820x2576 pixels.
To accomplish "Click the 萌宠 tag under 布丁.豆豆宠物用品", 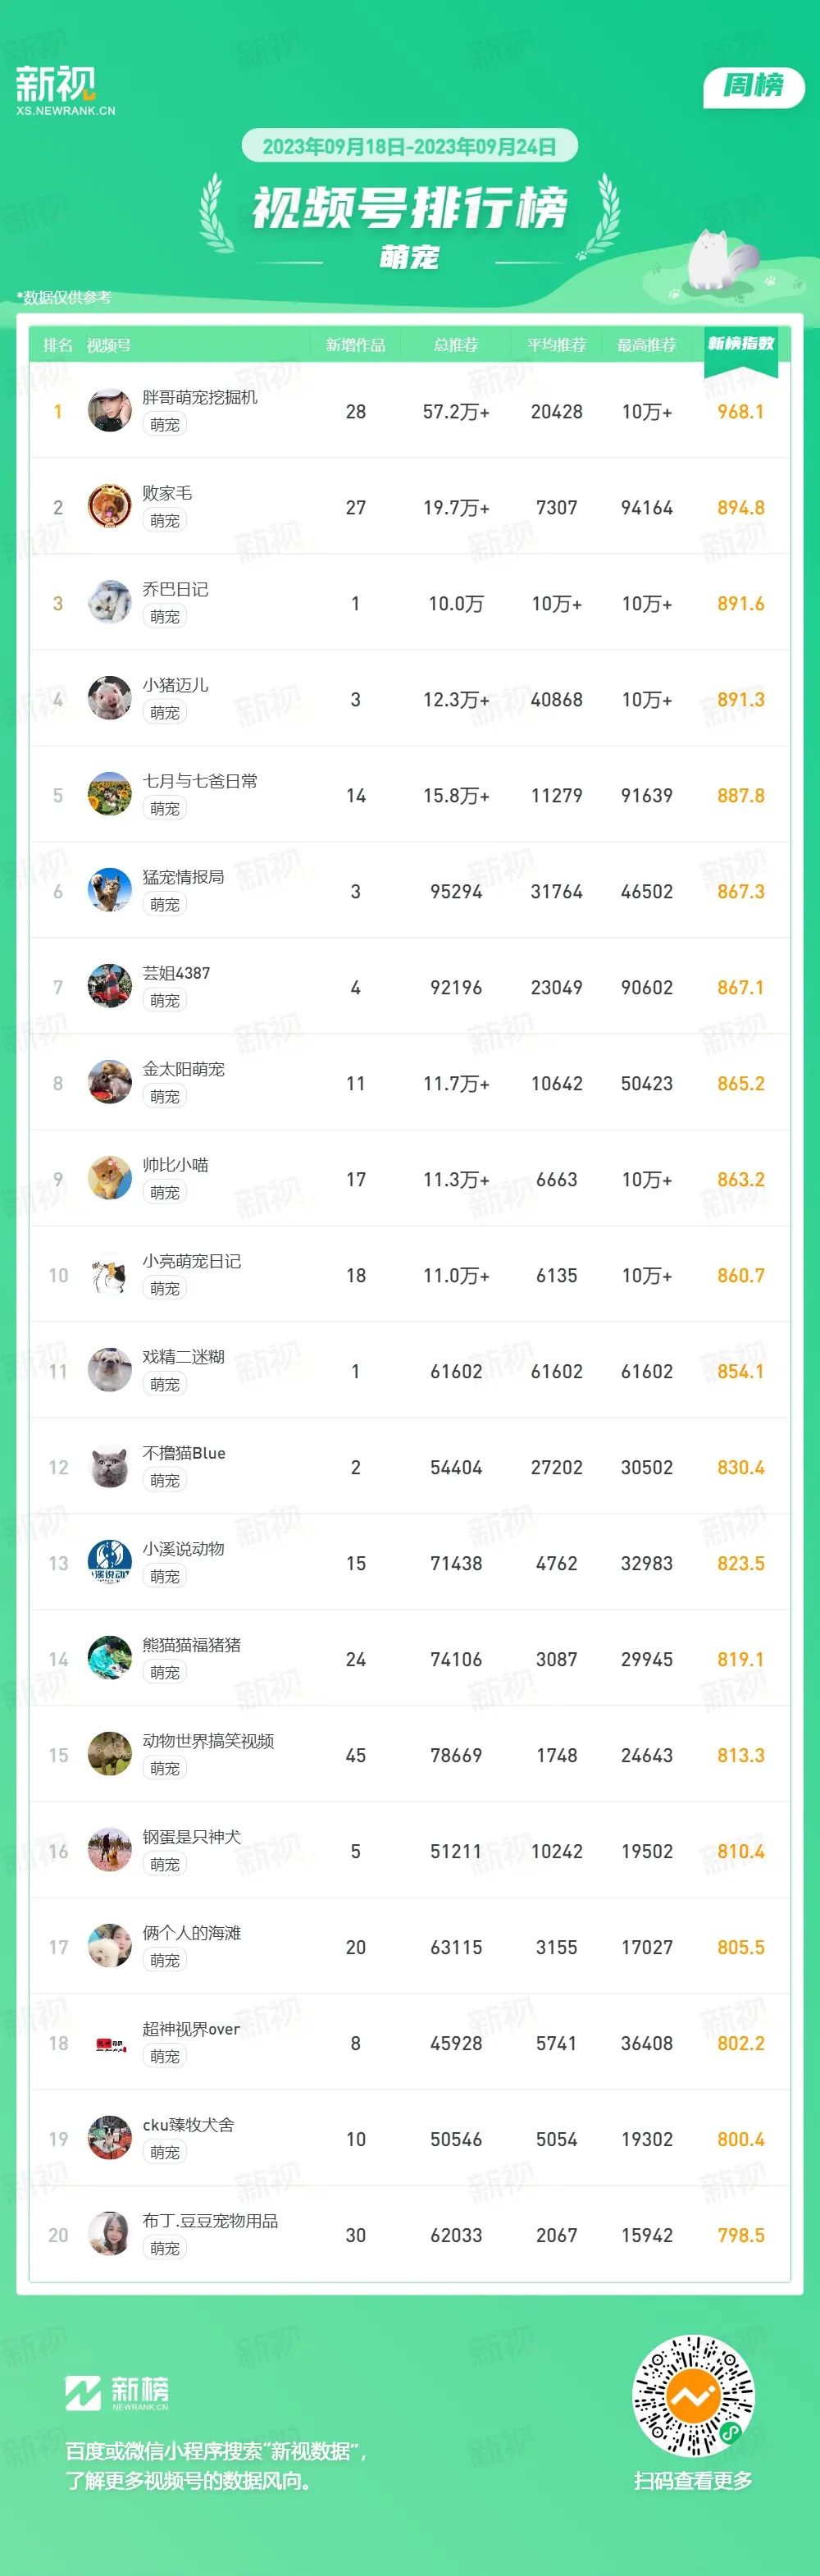I will click(165, 2249).
